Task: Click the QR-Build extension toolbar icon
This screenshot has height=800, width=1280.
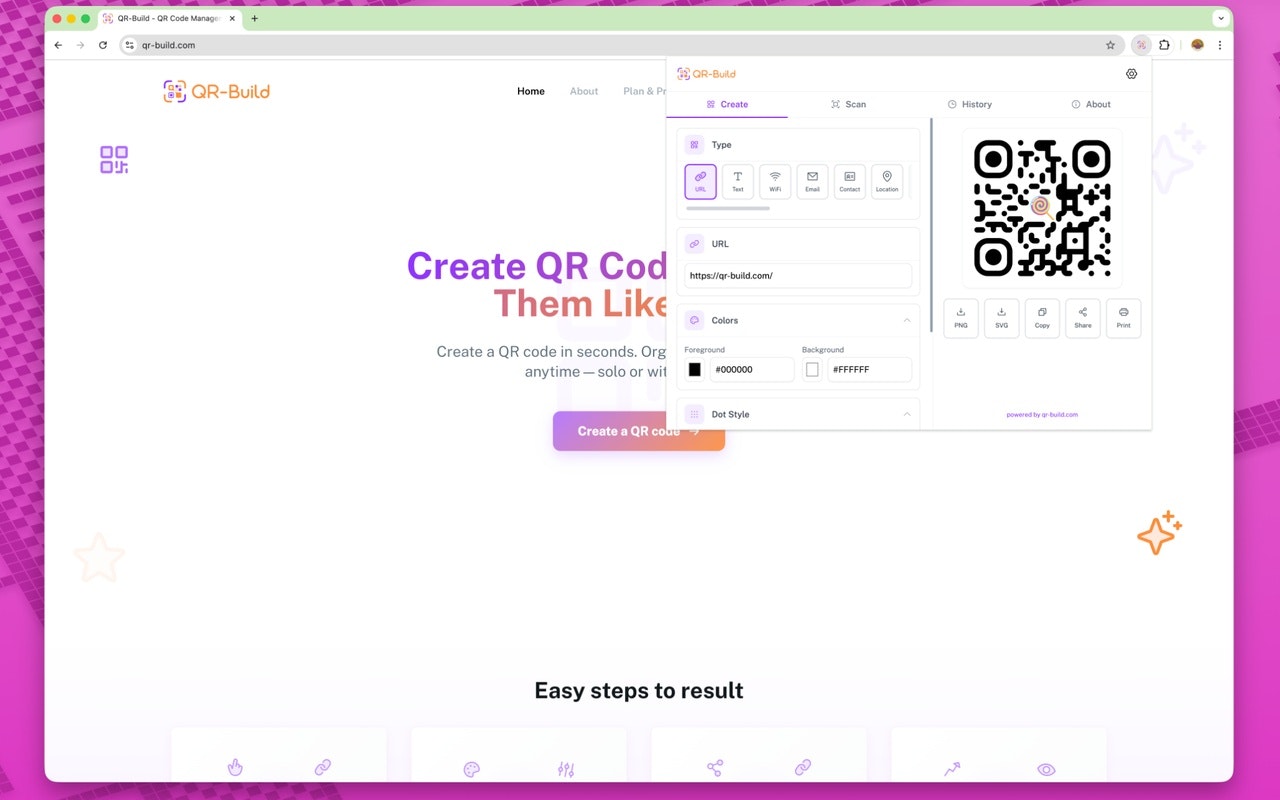Action: tap(1141, 45)
